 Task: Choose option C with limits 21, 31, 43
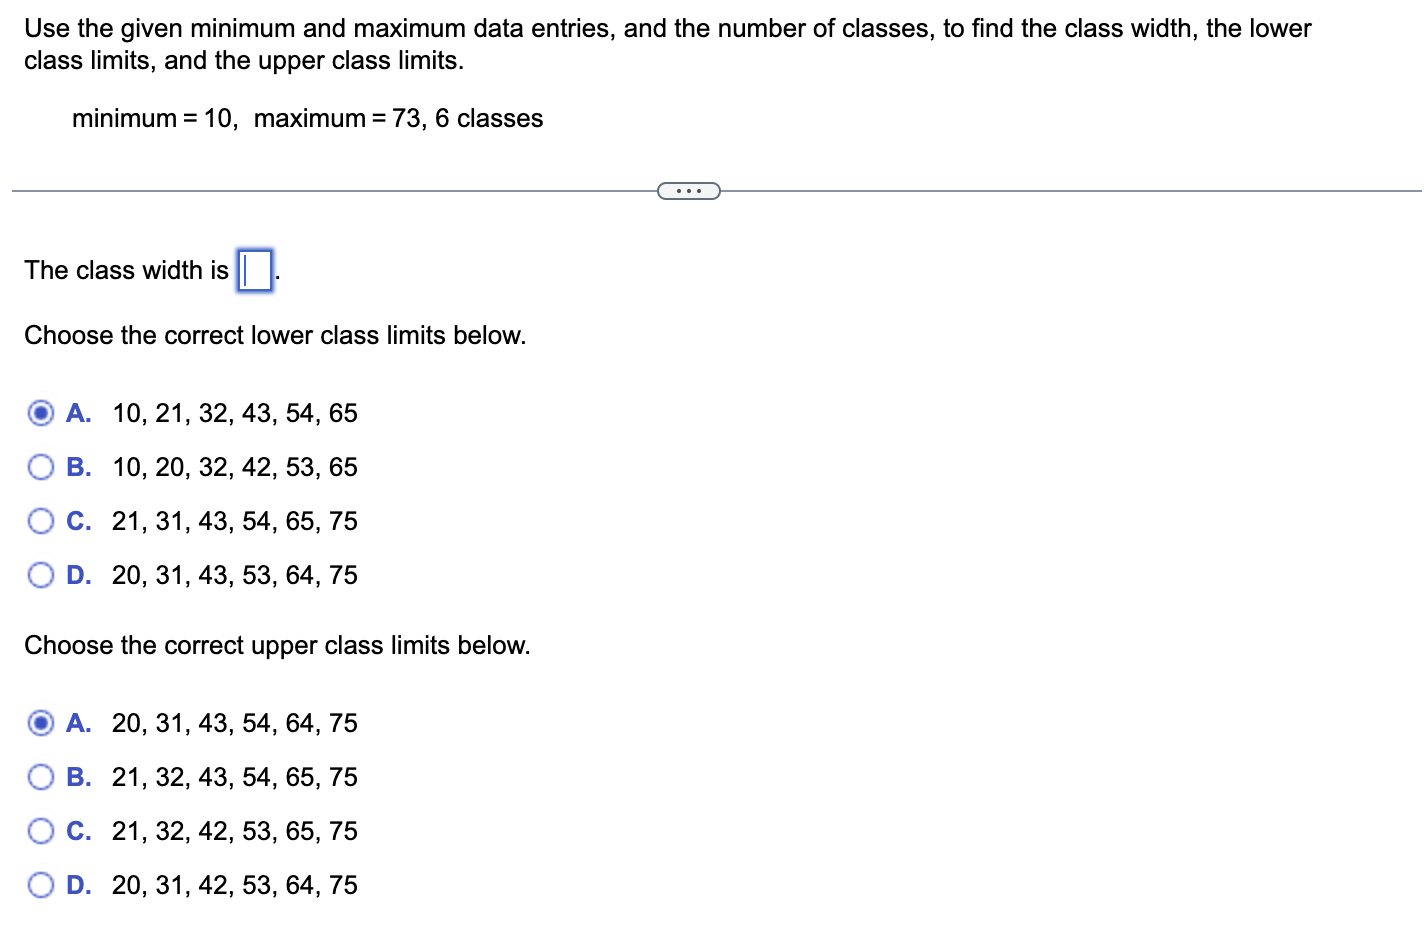[41, 521]
